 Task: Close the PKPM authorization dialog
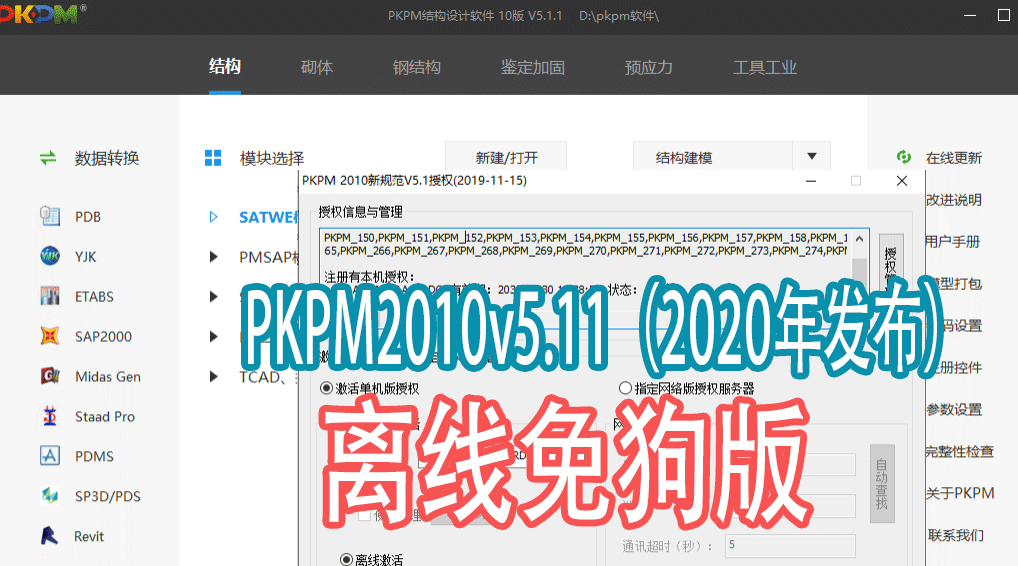902,180
